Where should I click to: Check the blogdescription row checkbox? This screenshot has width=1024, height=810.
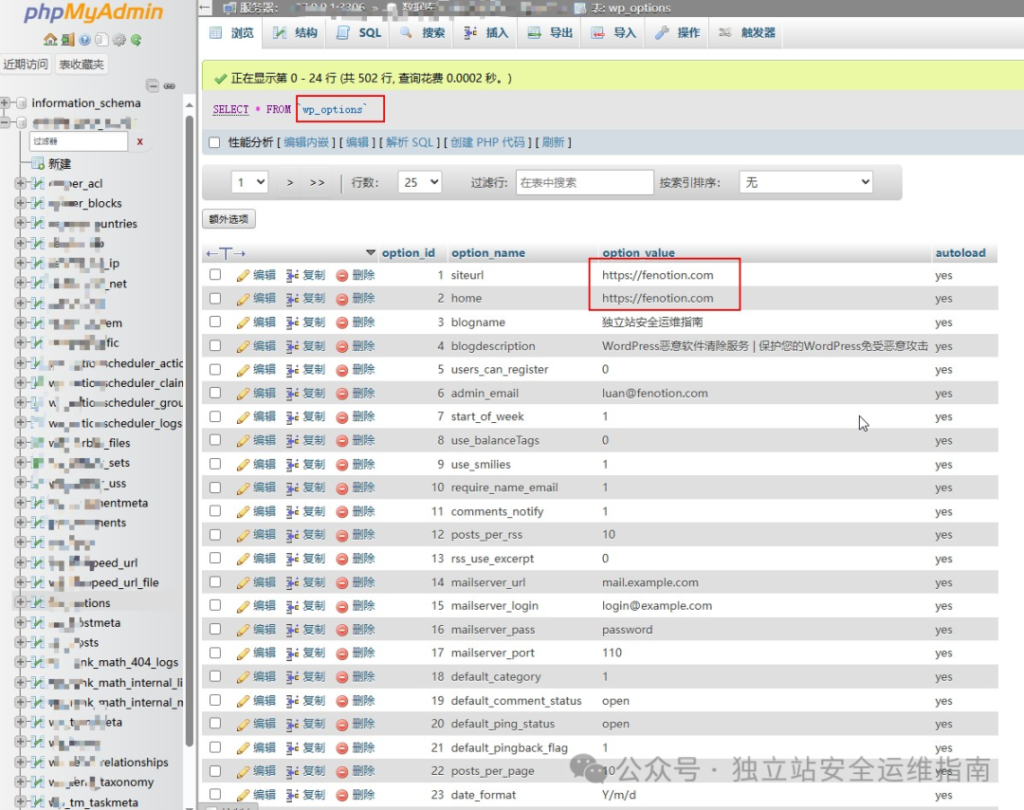pos(215,346)
